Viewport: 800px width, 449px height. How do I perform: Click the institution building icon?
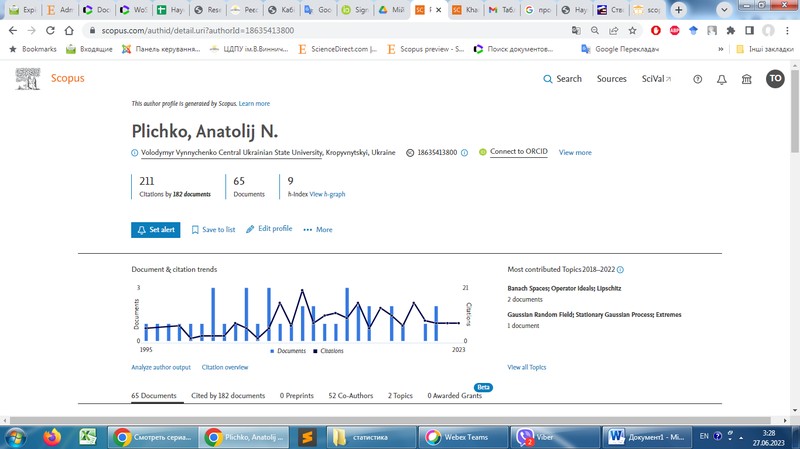pos(746,79)
